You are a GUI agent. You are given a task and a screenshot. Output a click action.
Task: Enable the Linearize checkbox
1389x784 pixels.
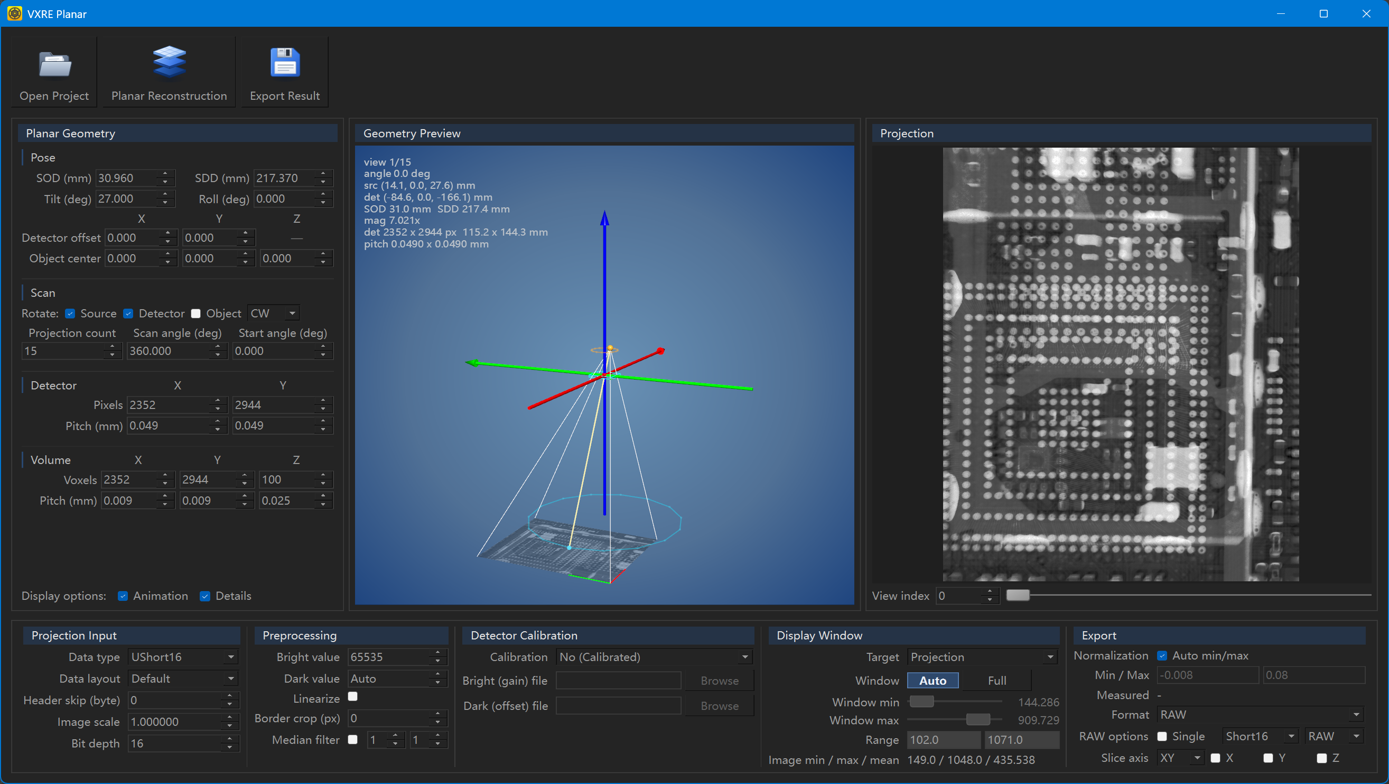(353, 697)
